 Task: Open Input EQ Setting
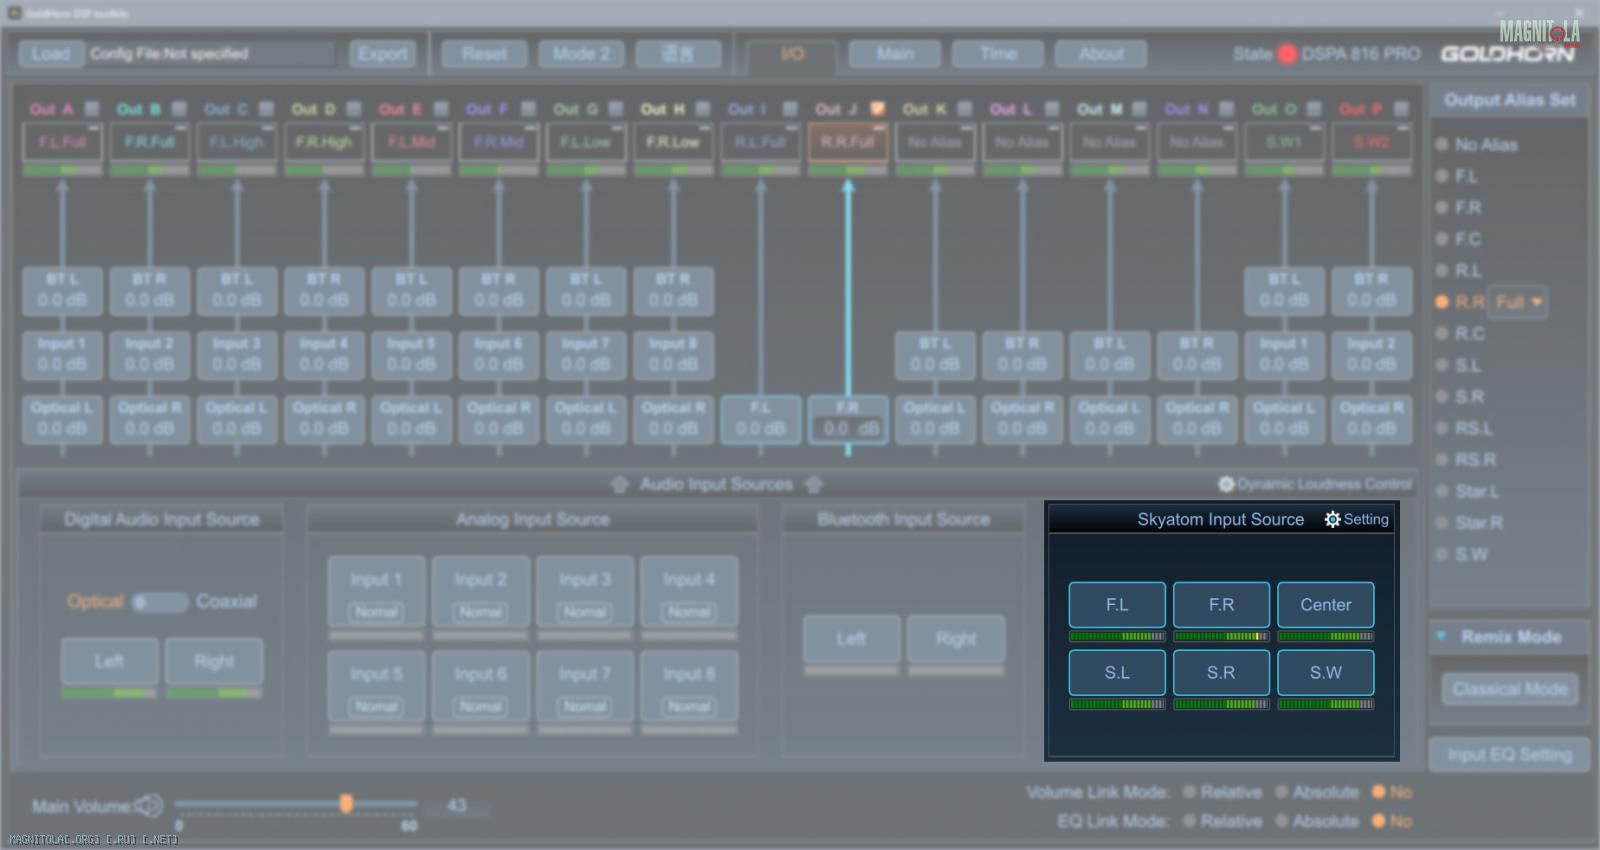pyautogui.click(x=1509, y=755)
